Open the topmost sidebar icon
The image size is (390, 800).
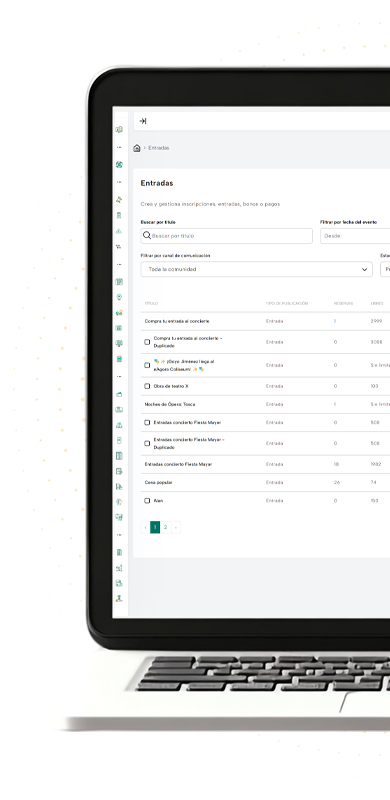tap(119, 130)
